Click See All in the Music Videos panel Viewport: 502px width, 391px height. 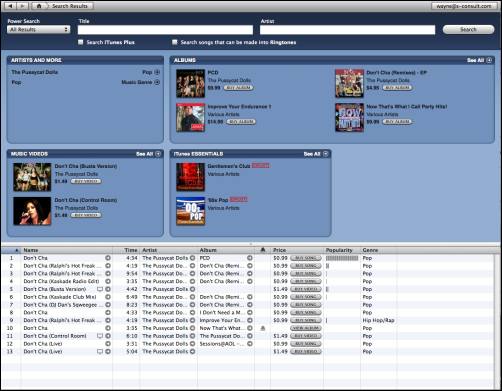tap(148, 154)
